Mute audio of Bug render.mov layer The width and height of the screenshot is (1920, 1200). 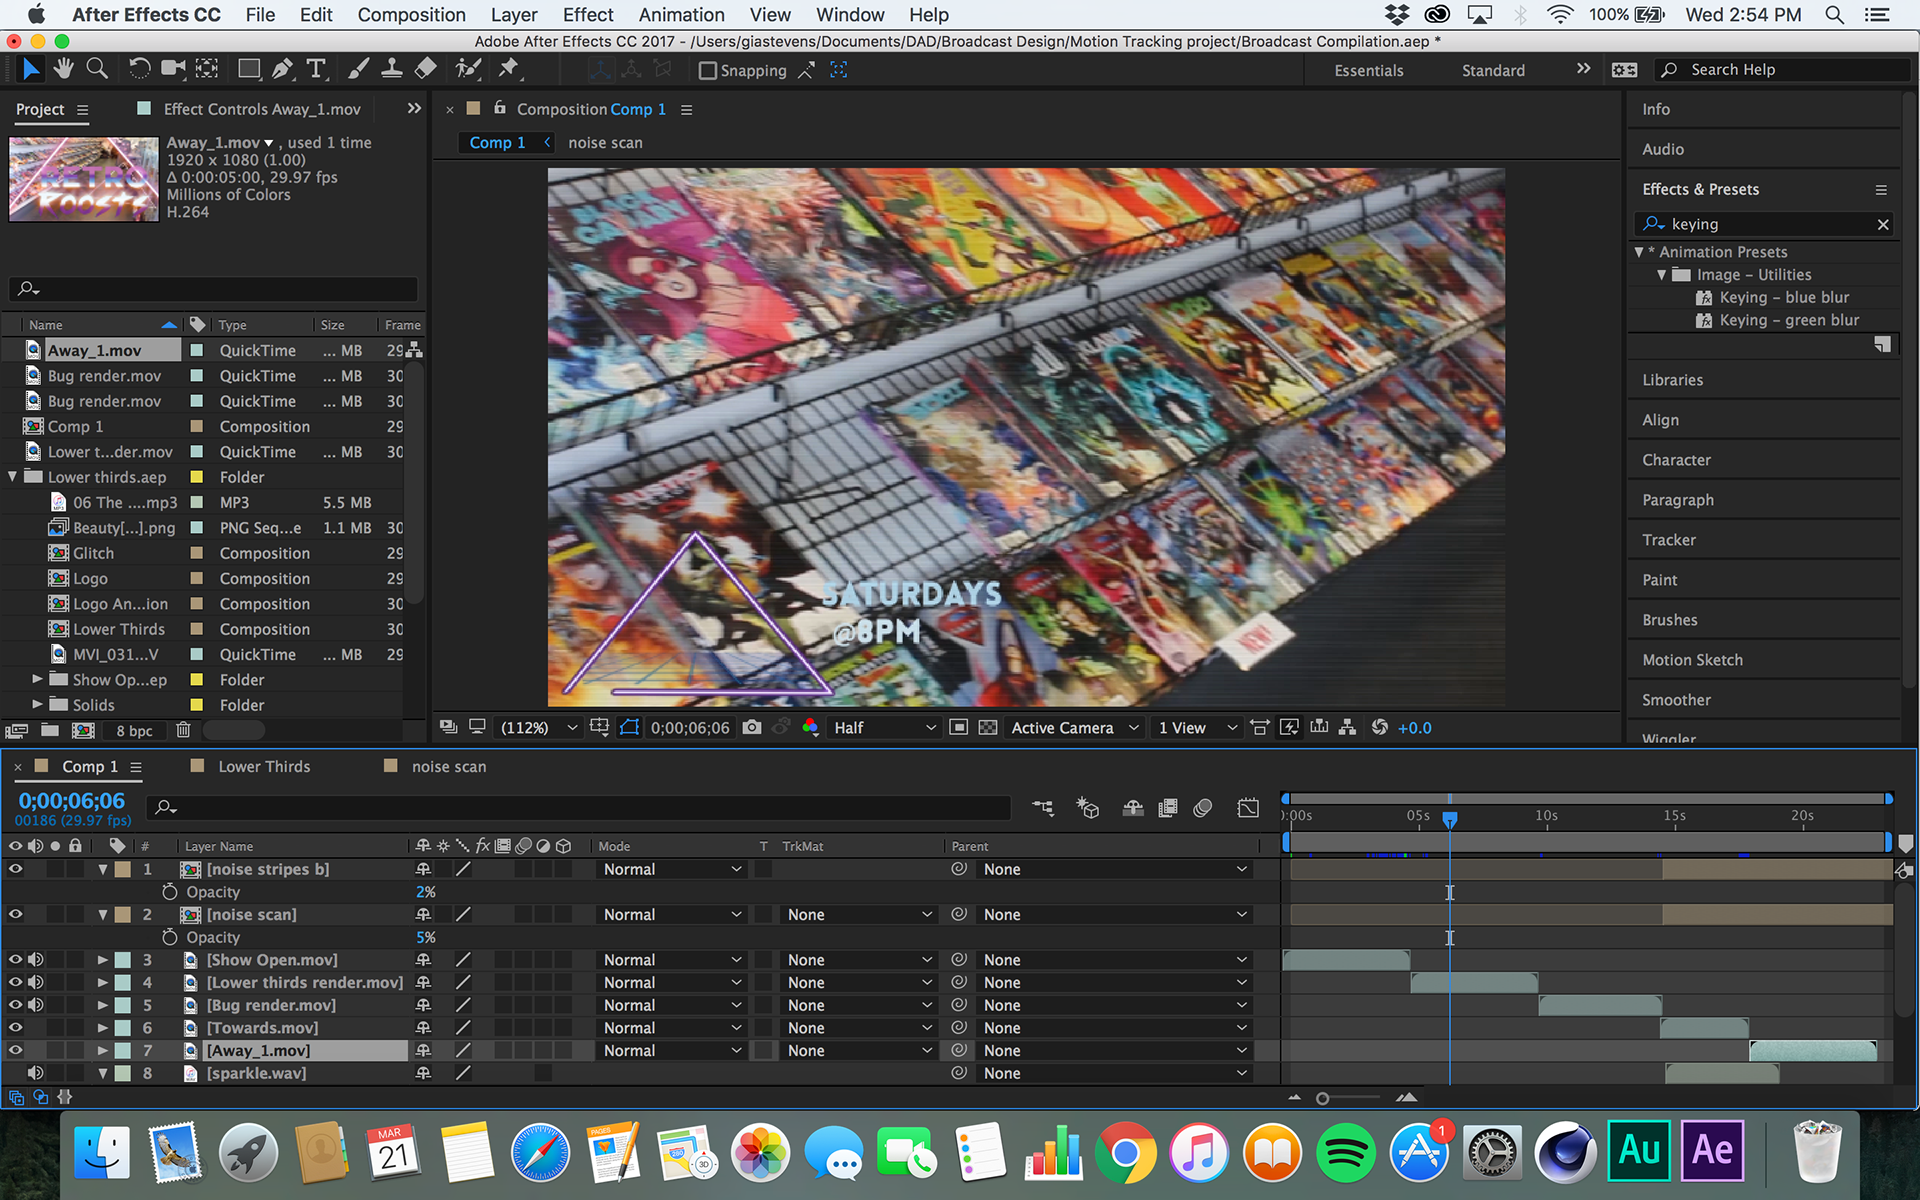pos(36,1005)
